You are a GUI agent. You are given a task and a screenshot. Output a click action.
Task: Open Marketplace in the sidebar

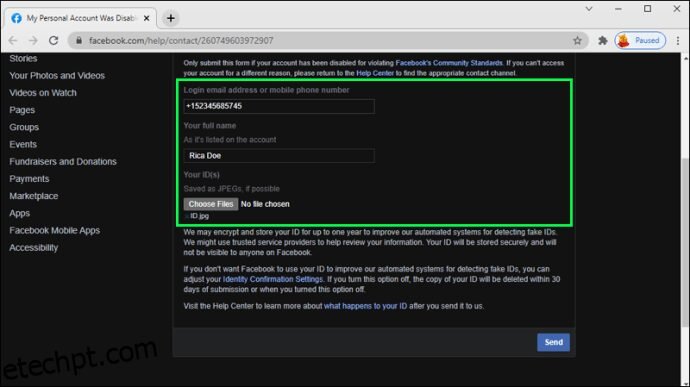tap(34, 196)
